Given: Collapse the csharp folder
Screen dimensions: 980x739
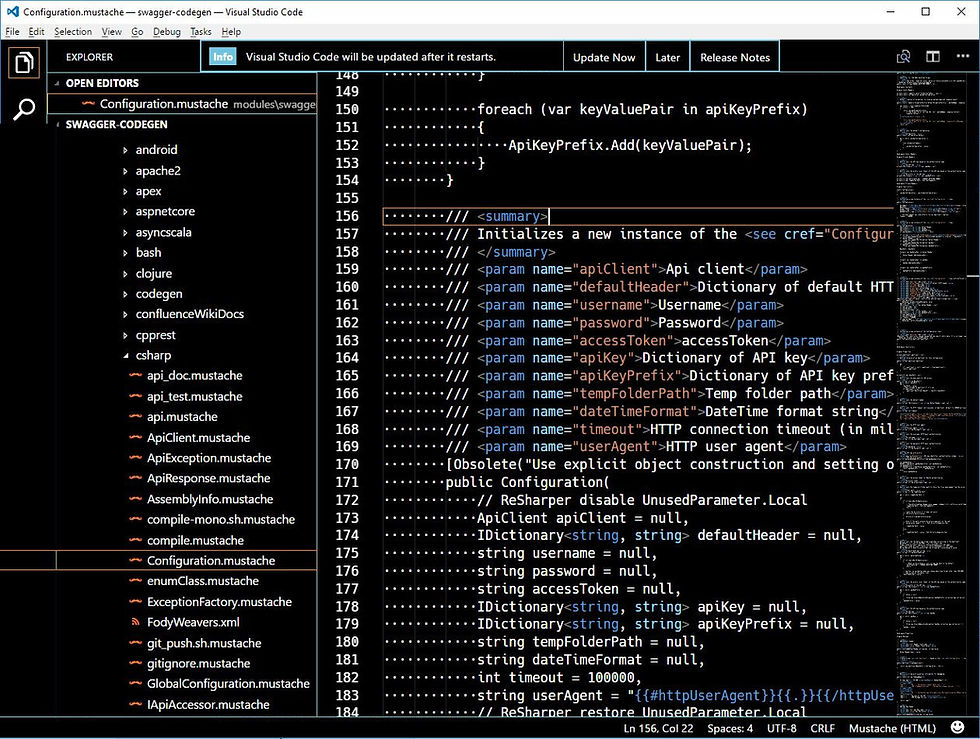Looking at the screenshot, I should [125, 356].
